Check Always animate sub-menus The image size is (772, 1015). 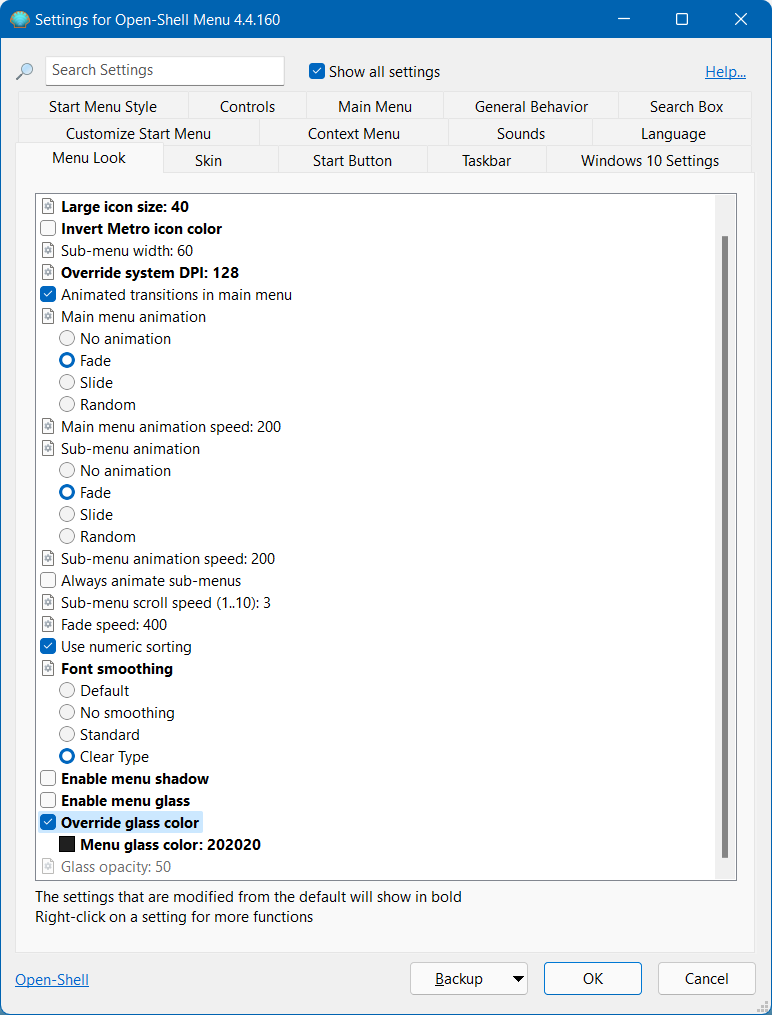coord(48,581)
